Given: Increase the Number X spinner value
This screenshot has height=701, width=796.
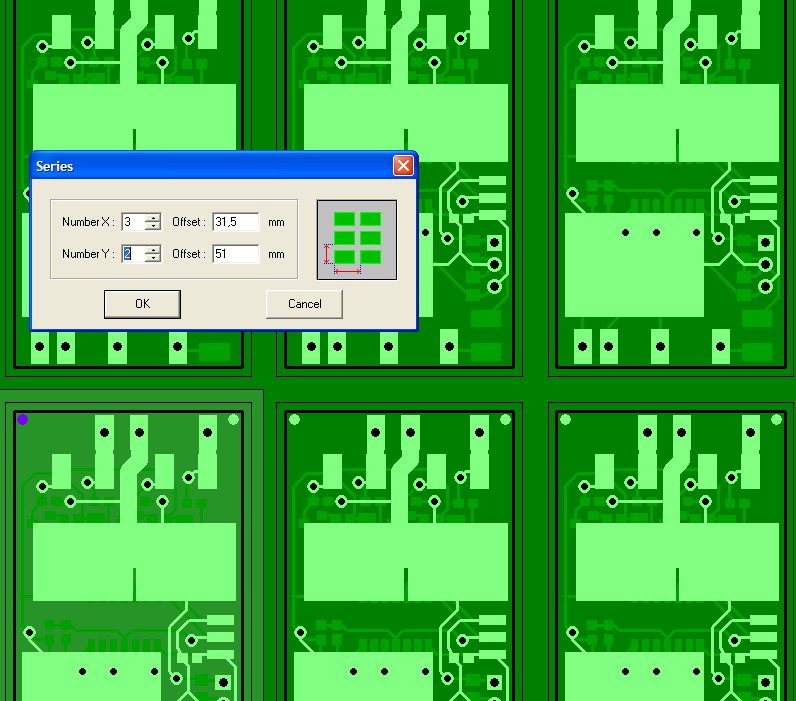Looking at the screenshot, I should click(153, 218).
